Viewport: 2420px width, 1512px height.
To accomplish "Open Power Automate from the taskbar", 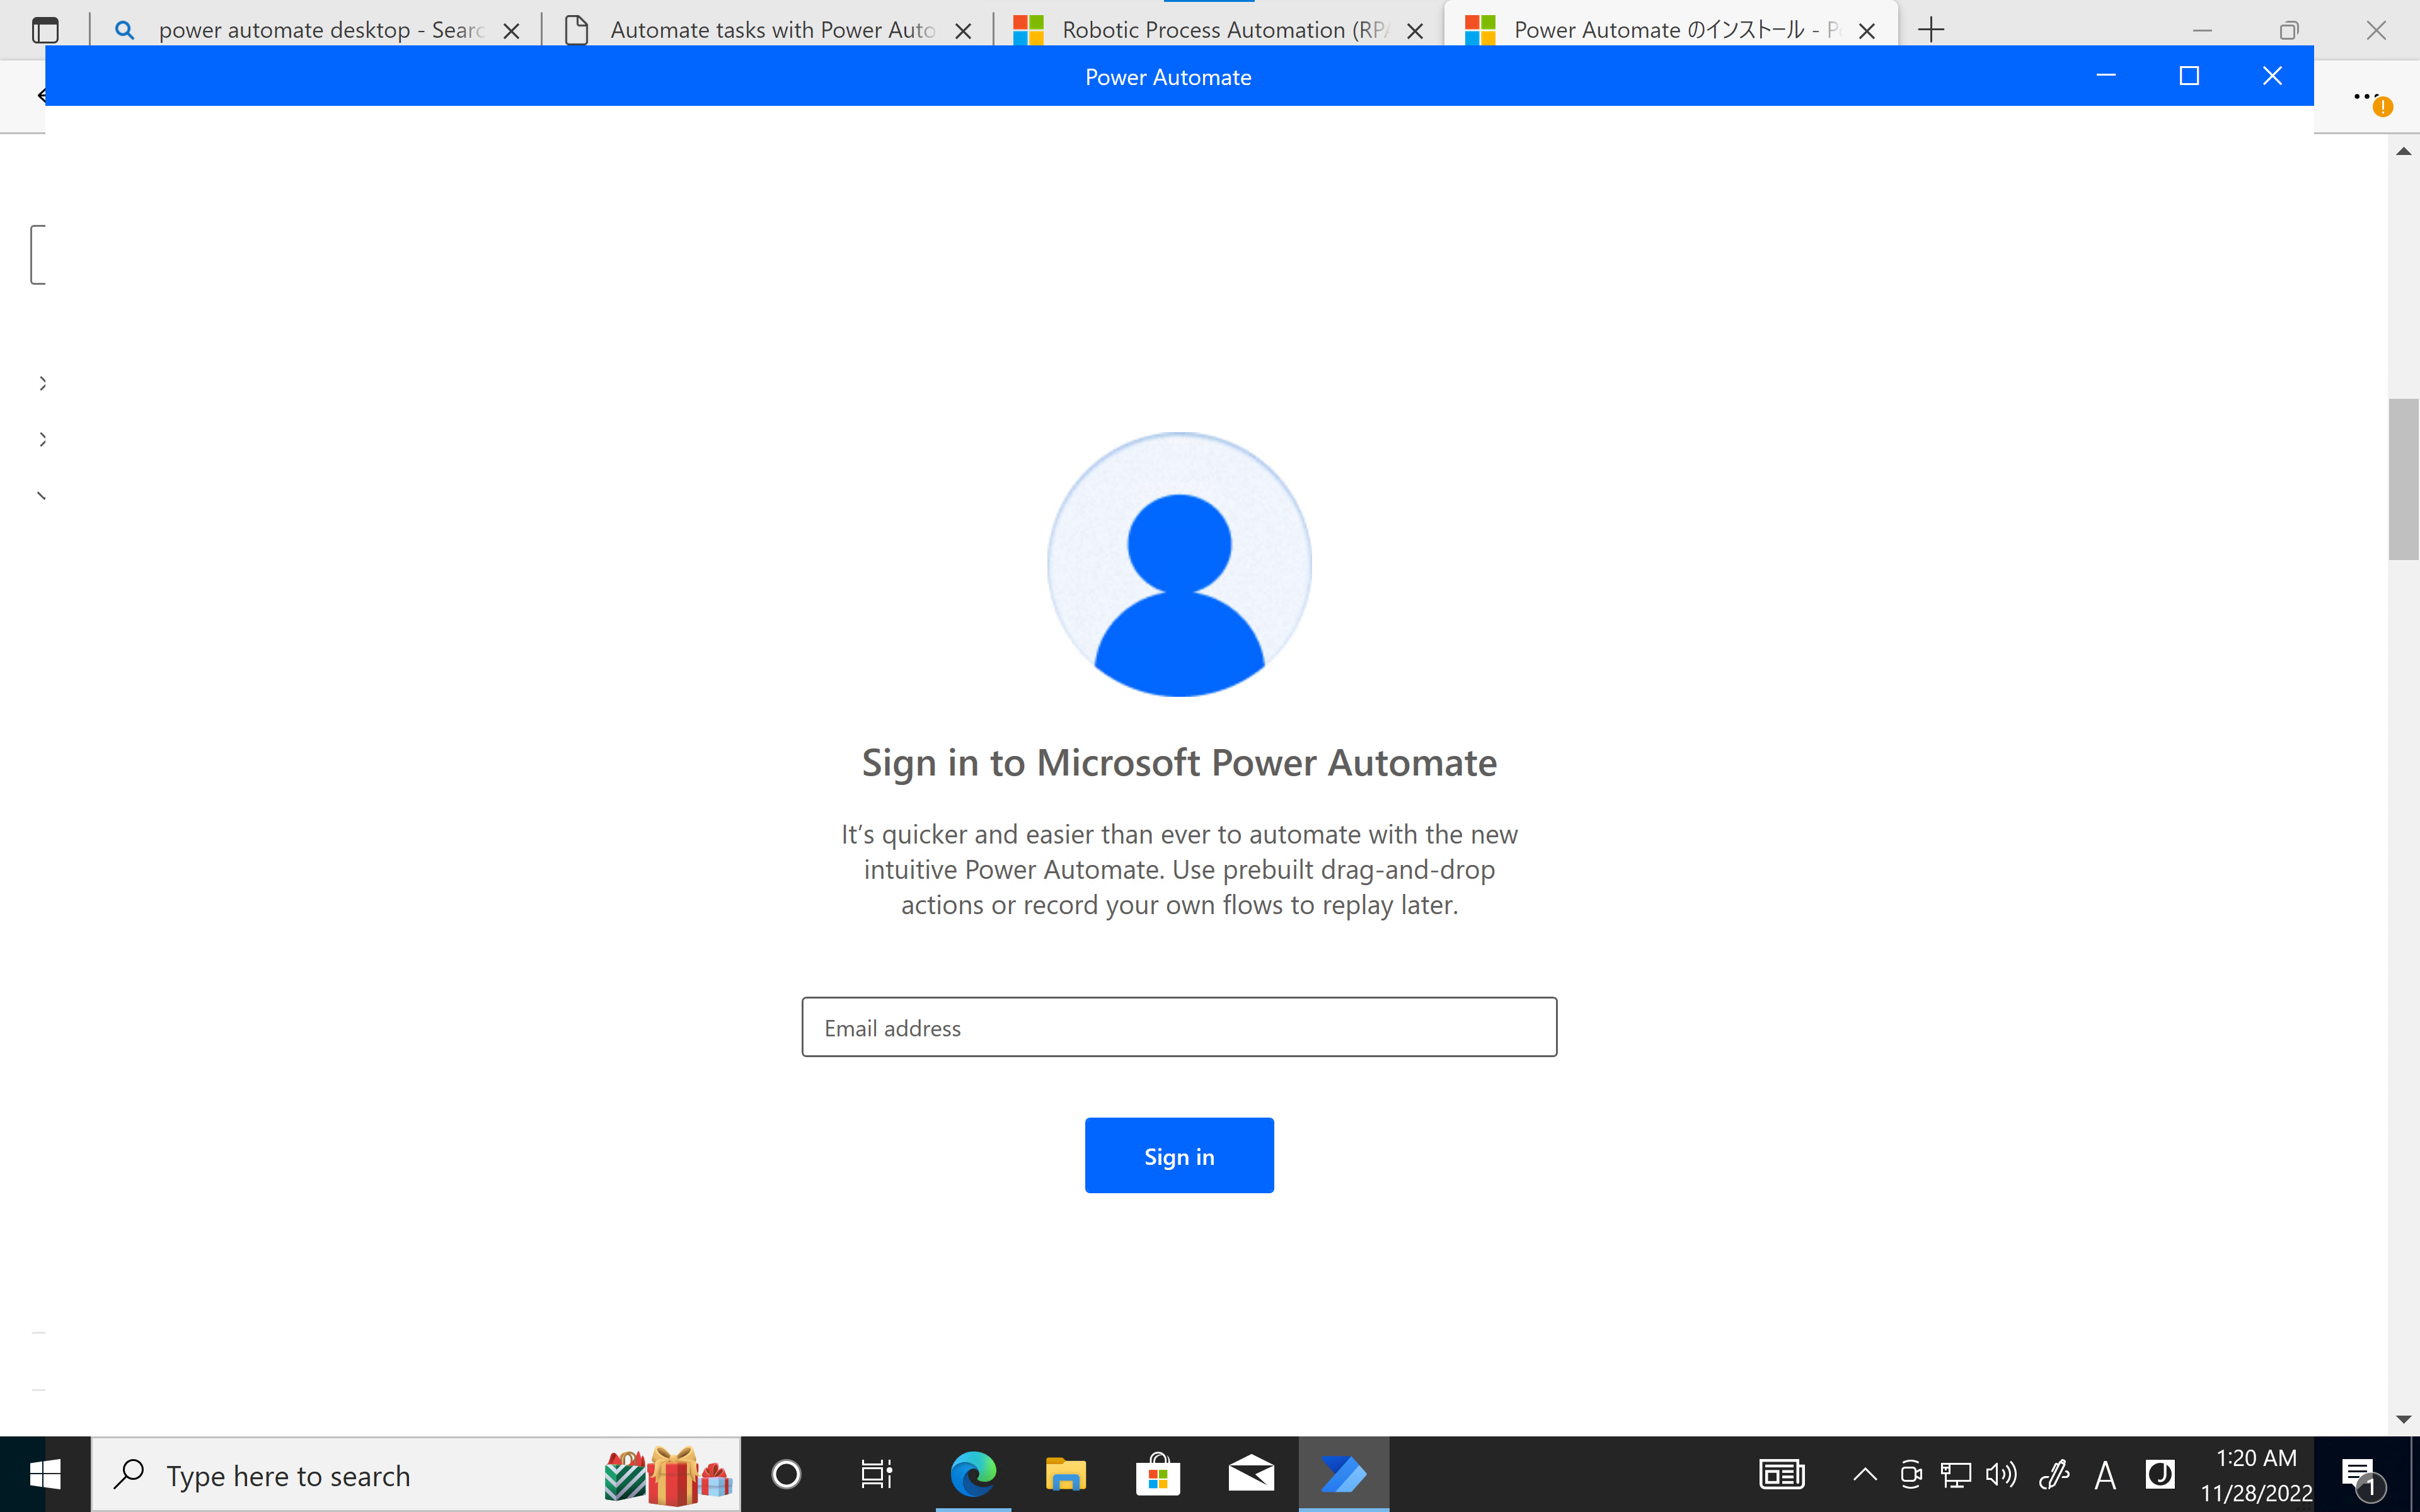I will pos(1343,1474).
